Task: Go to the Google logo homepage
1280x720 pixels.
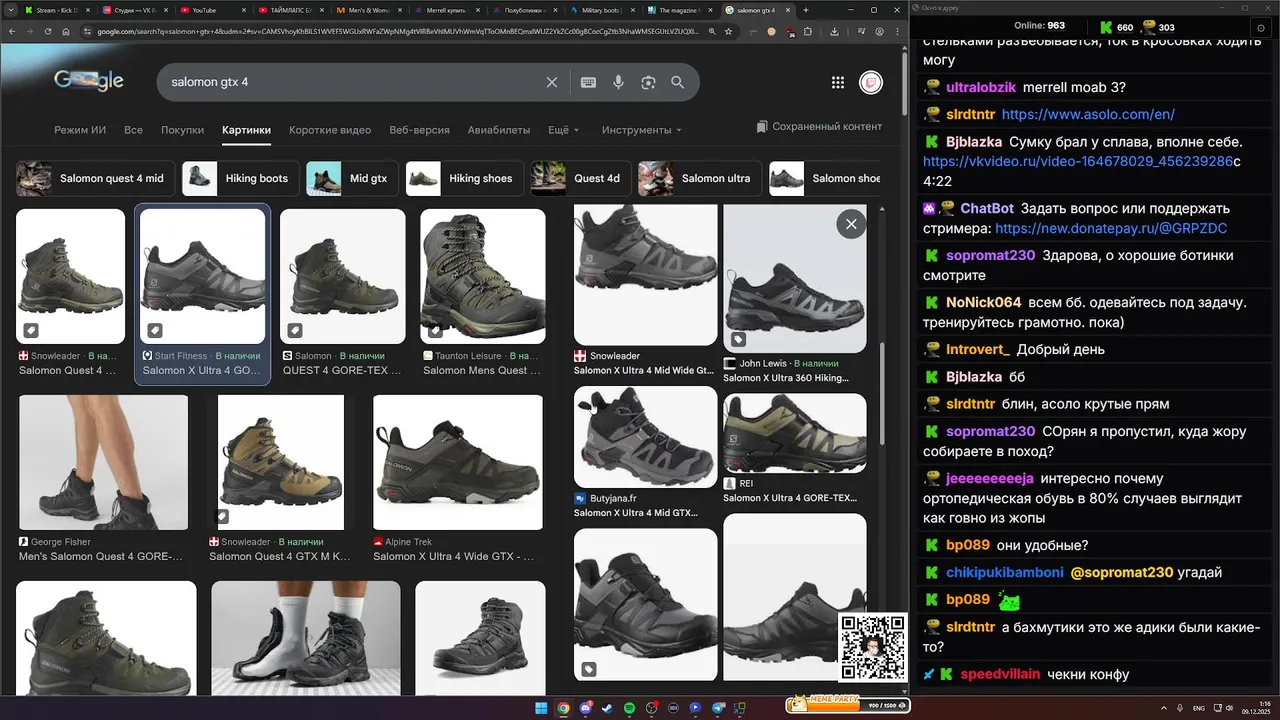Action: click(89, 80)
